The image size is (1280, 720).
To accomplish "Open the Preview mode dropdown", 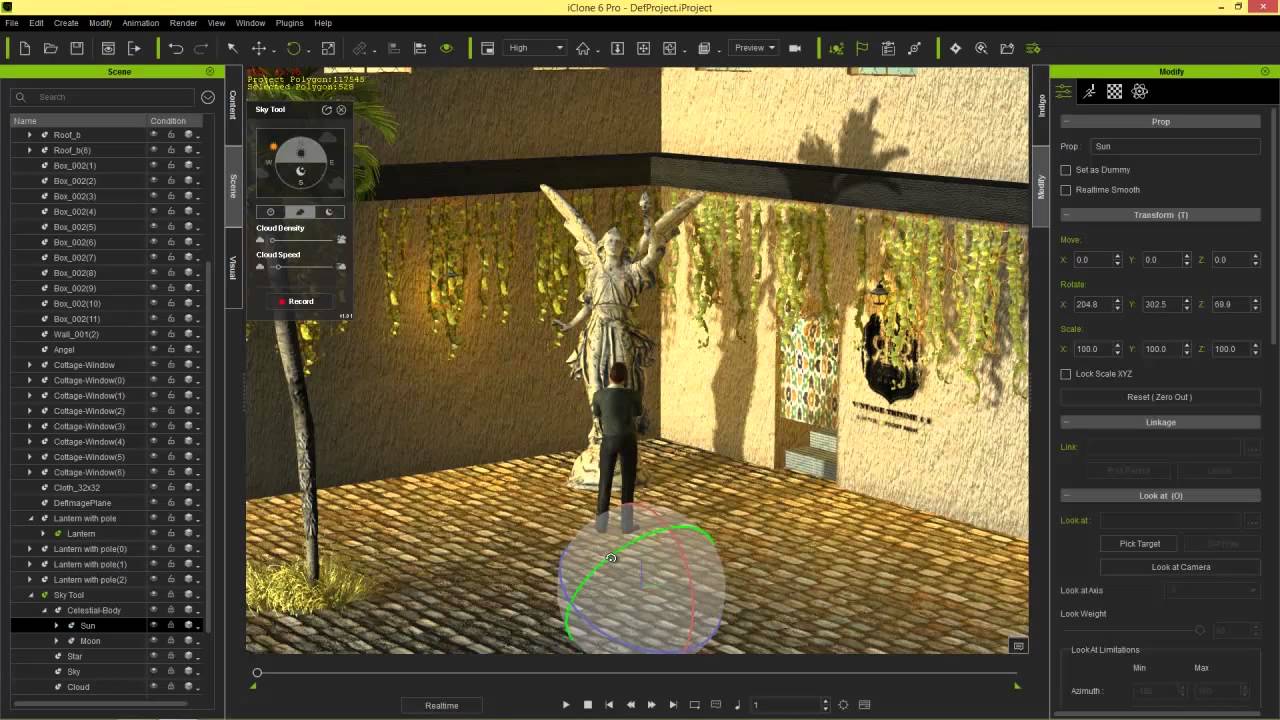I will 754,48.
